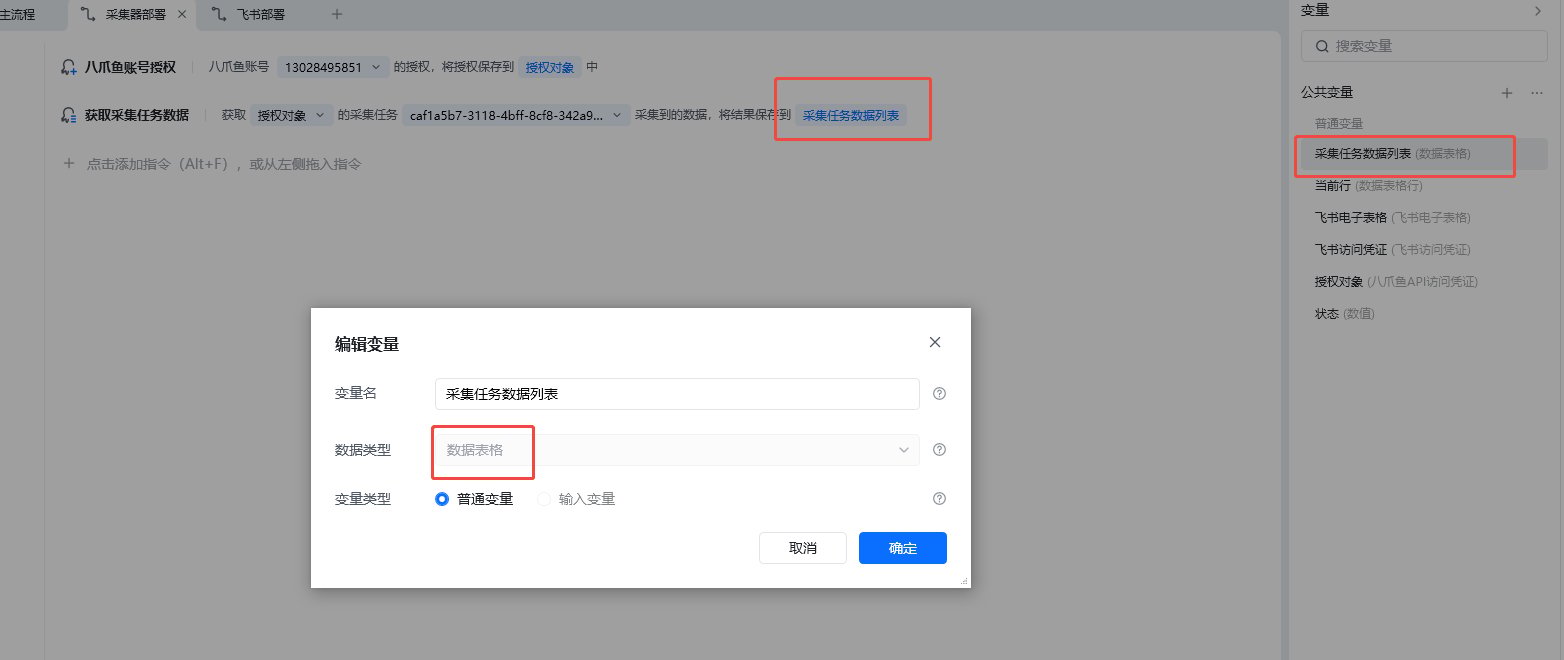Click the 搜索变量 search field
Screen dimensions: 1564x660
click(1424, 46)
